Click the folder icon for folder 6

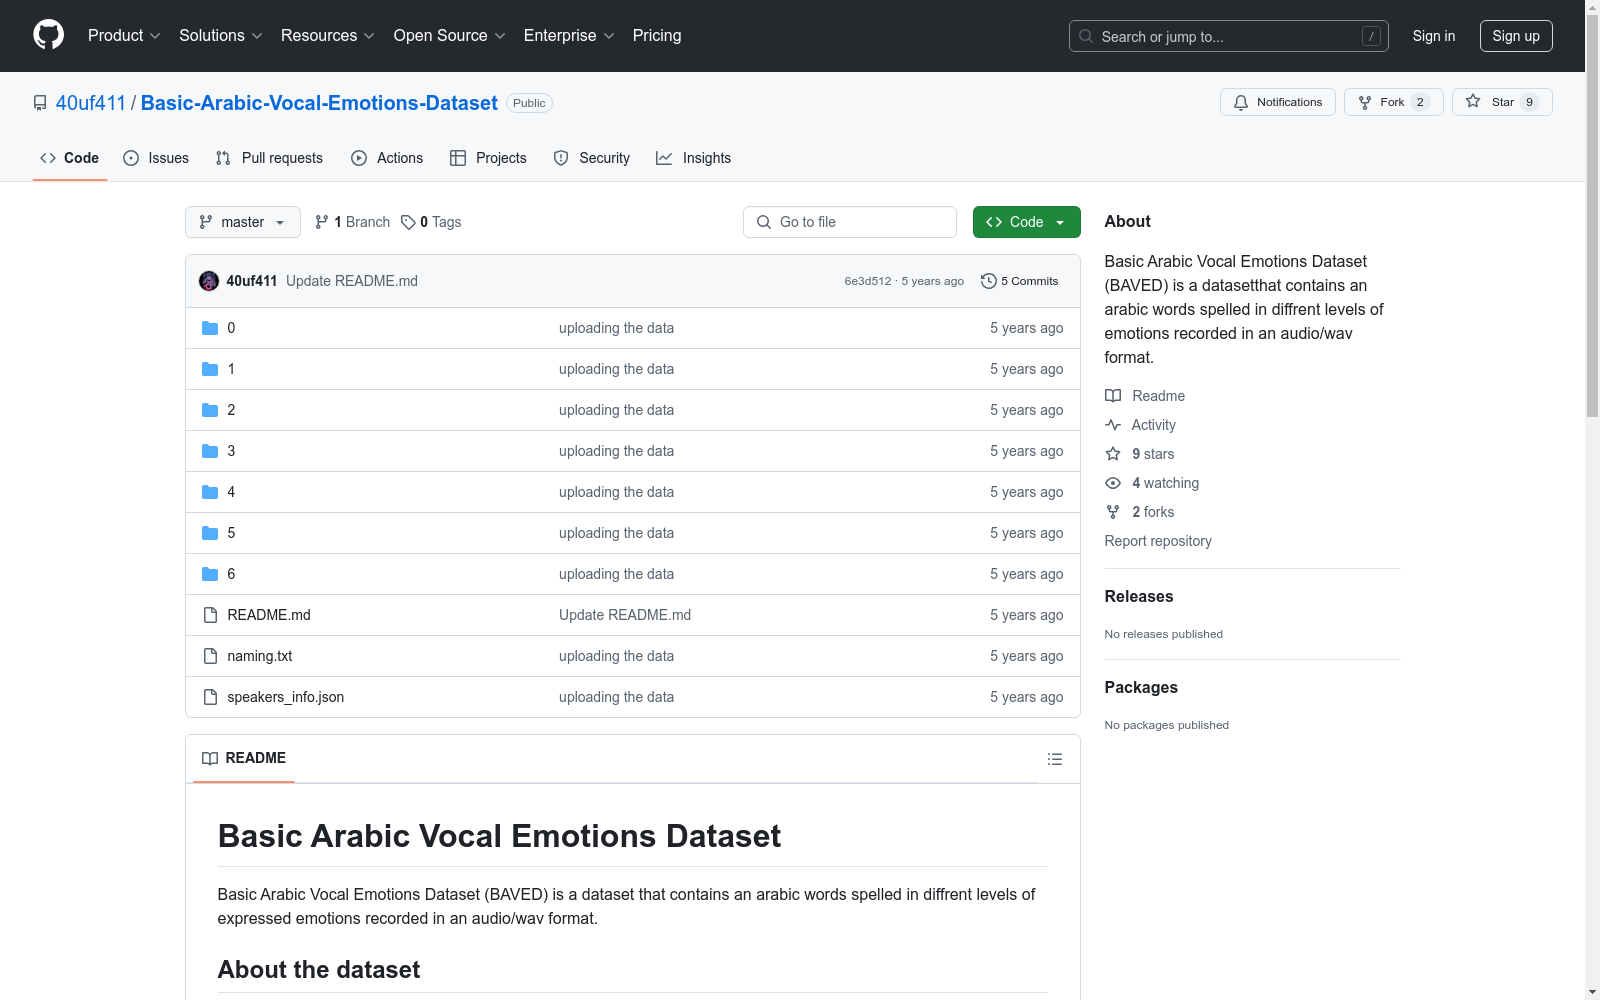pyautogui.click(x=210, y=574)
